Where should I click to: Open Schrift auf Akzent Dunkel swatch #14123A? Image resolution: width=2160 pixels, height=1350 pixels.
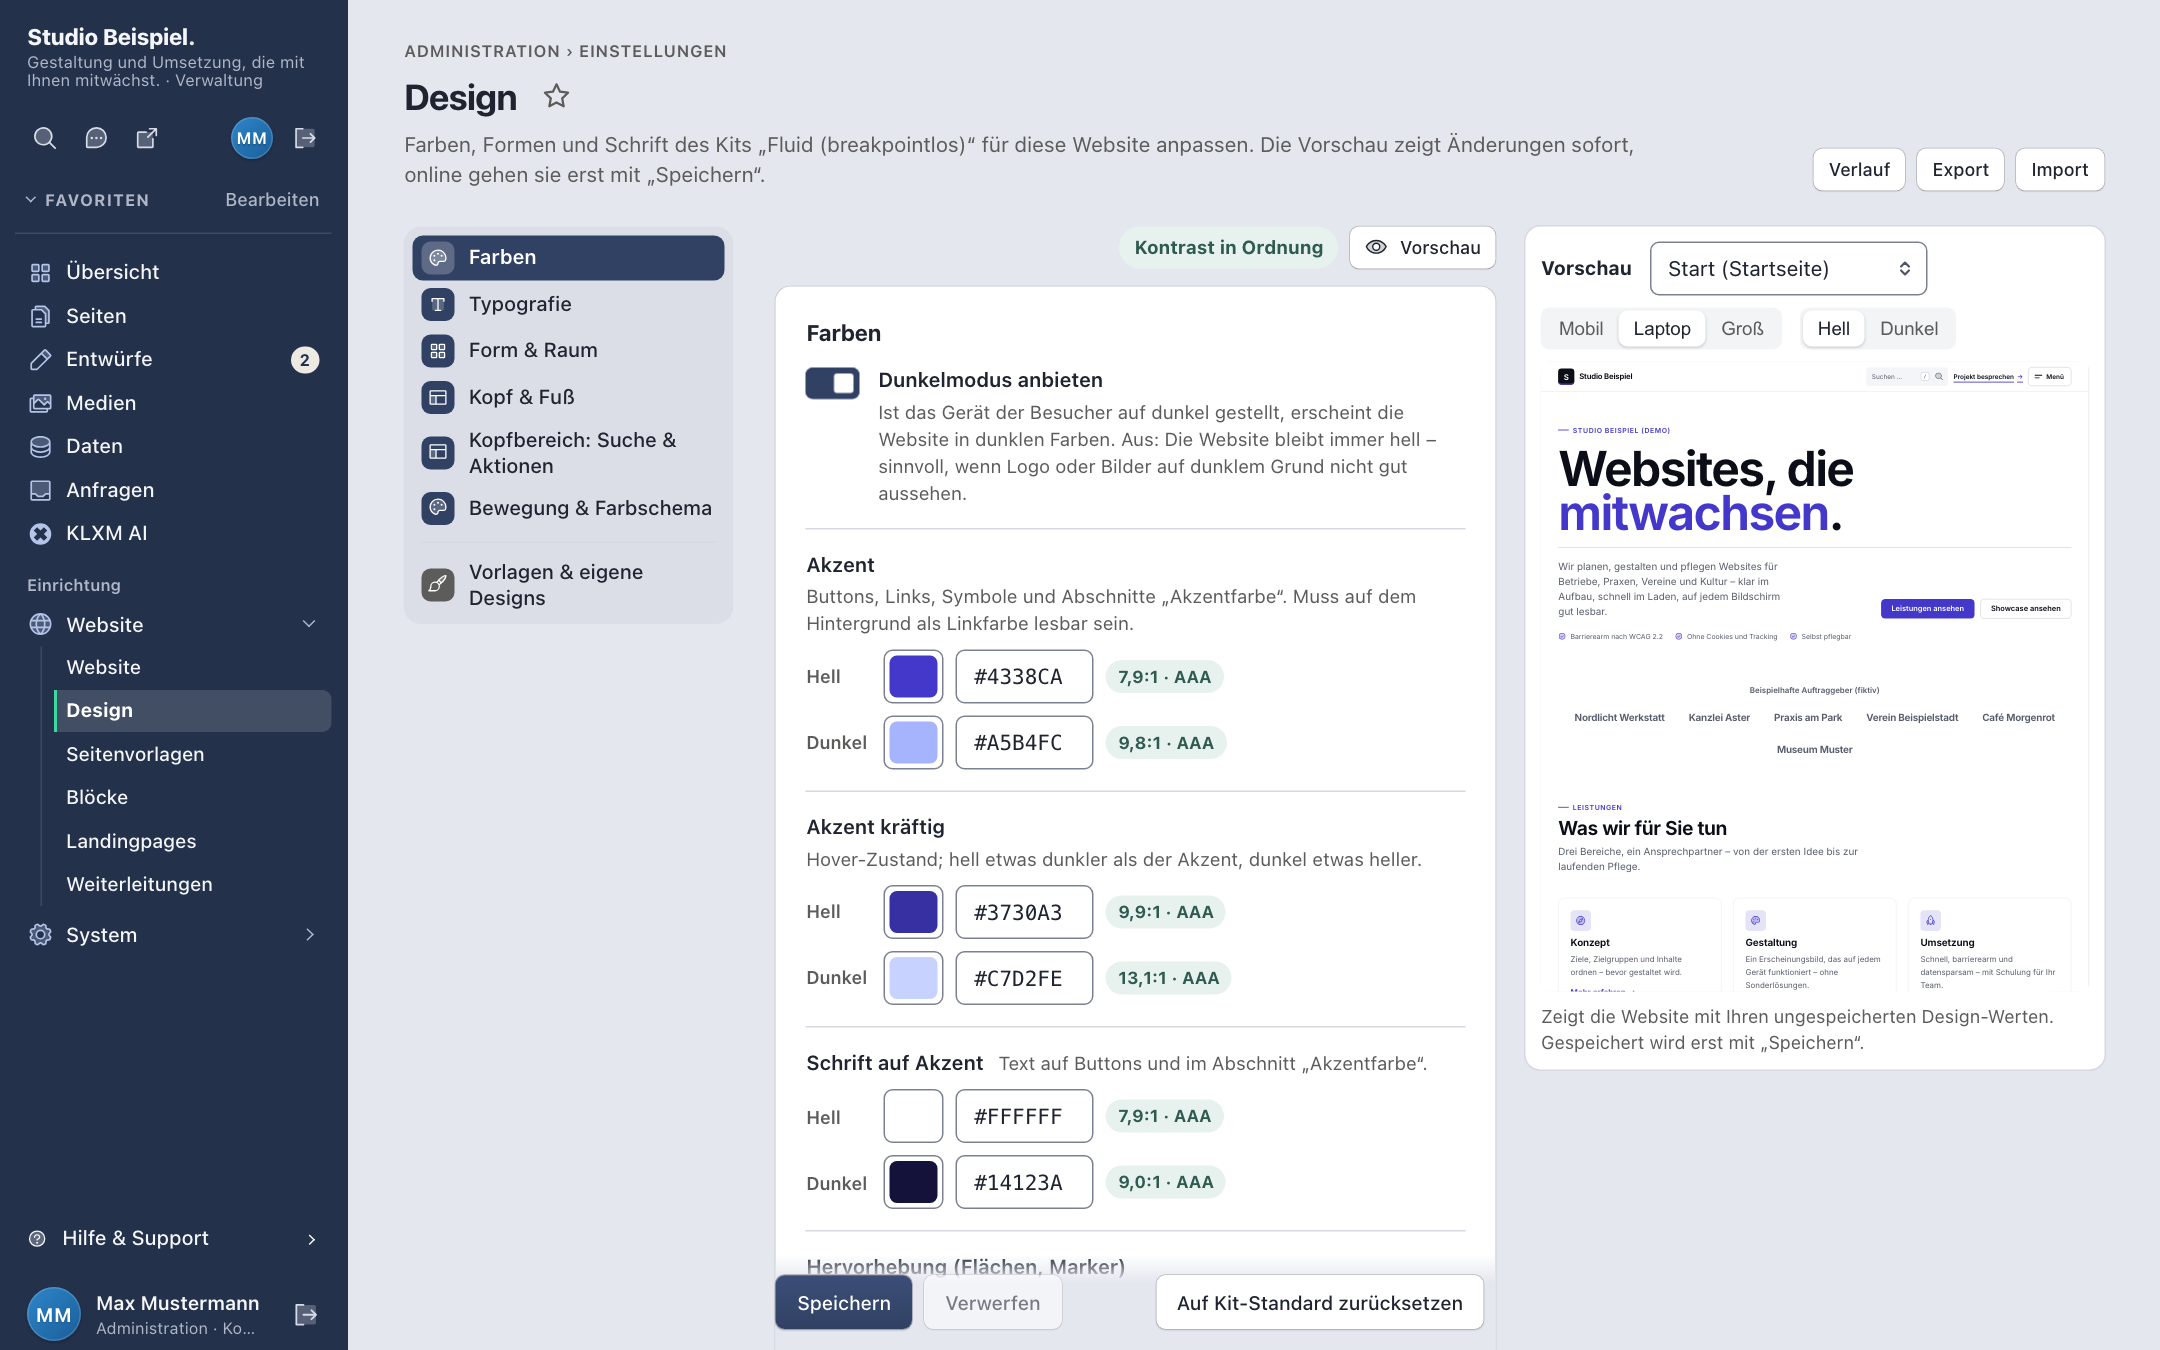[x=913, y=1182]
